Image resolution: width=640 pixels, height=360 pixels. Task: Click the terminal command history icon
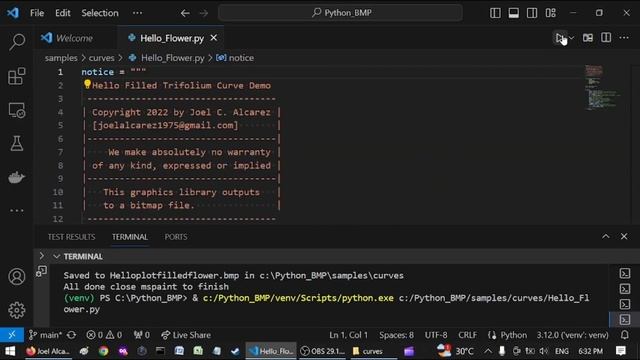tap(42, 271)
